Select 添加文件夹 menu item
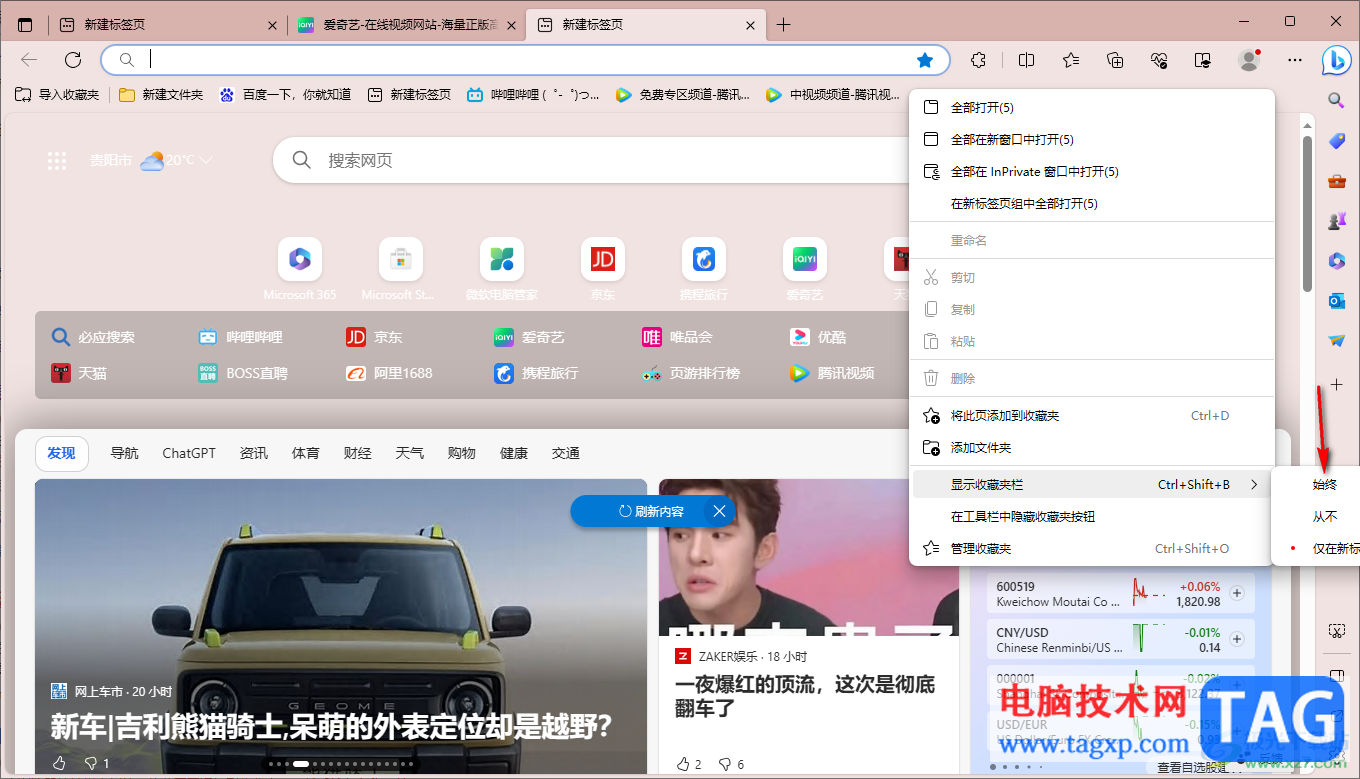Image resolution: width=1360 pixels, height=779 pixels. [x=1092, y=448]
